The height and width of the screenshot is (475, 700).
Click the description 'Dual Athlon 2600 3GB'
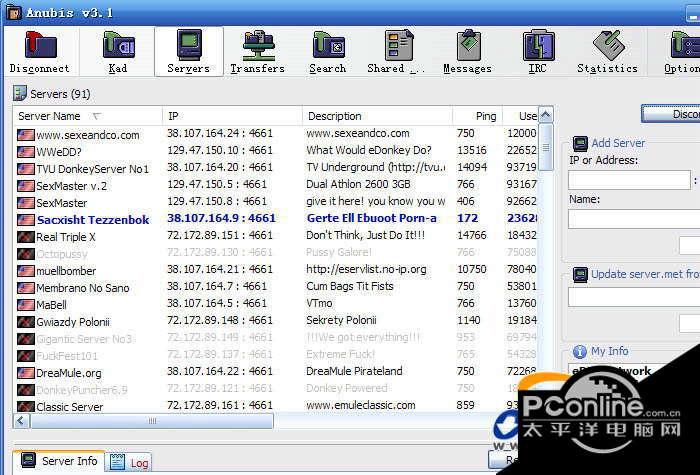click(x=358, y=184)
